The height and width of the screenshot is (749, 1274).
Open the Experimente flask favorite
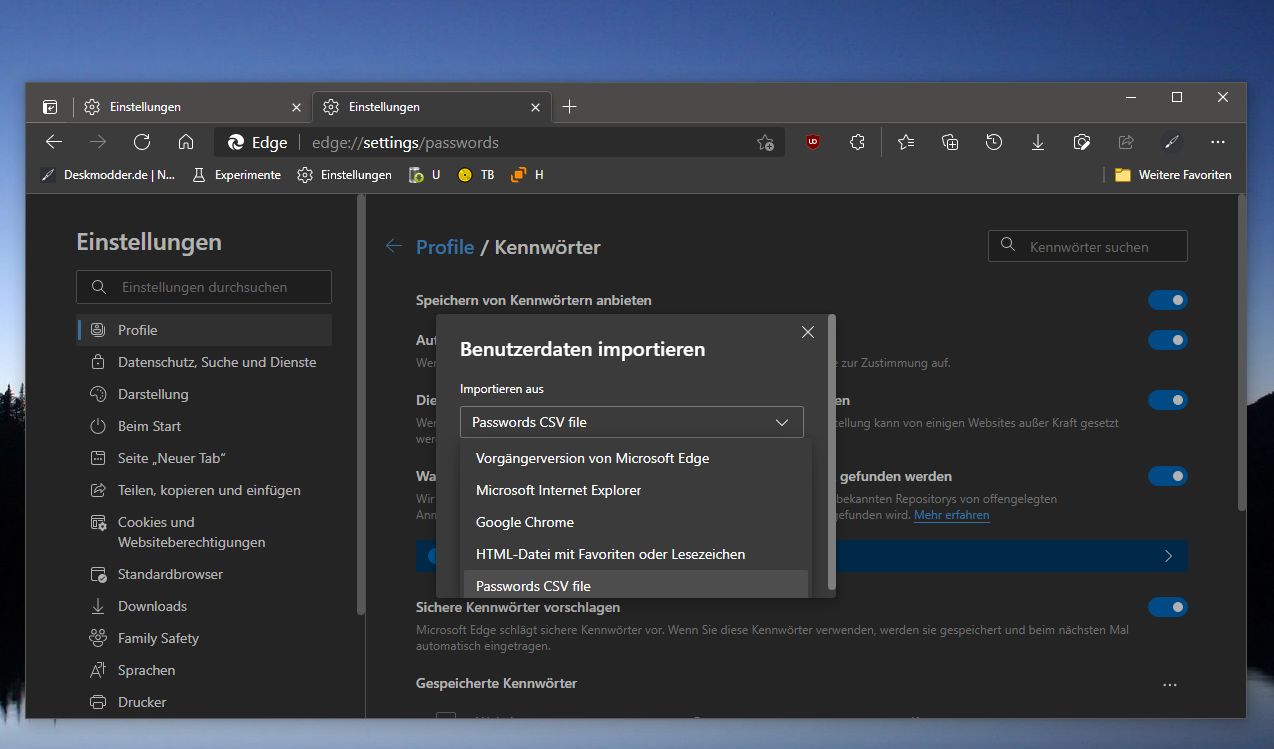click(x=236, y=175)
